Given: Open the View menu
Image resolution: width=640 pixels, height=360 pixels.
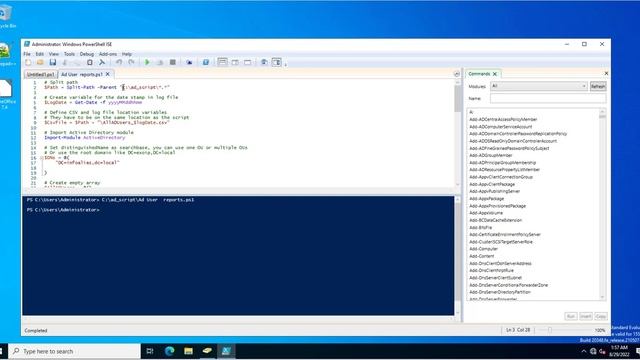Looking at the screenshot, I should click(54, 54).
